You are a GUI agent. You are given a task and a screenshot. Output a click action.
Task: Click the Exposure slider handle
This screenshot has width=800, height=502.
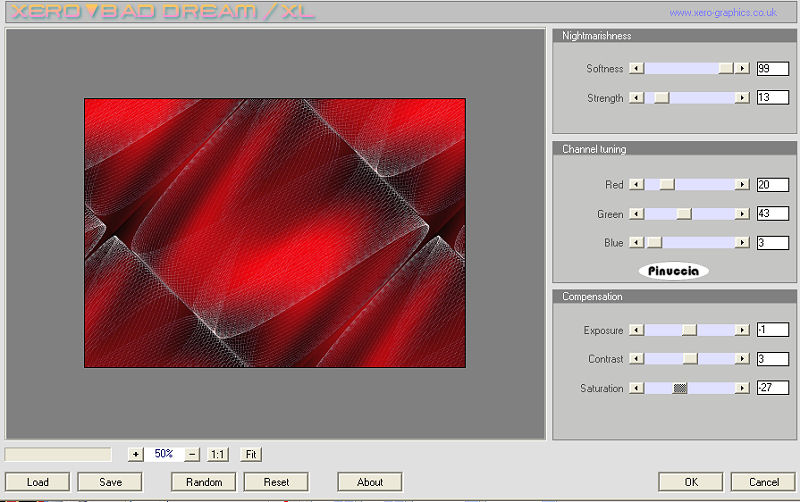[x=689, y=330]
